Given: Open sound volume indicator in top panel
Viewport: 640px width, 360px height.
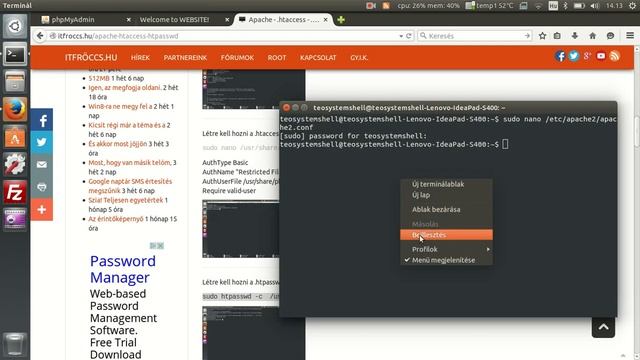Looking at the screenshot, I should coord(595,6).
